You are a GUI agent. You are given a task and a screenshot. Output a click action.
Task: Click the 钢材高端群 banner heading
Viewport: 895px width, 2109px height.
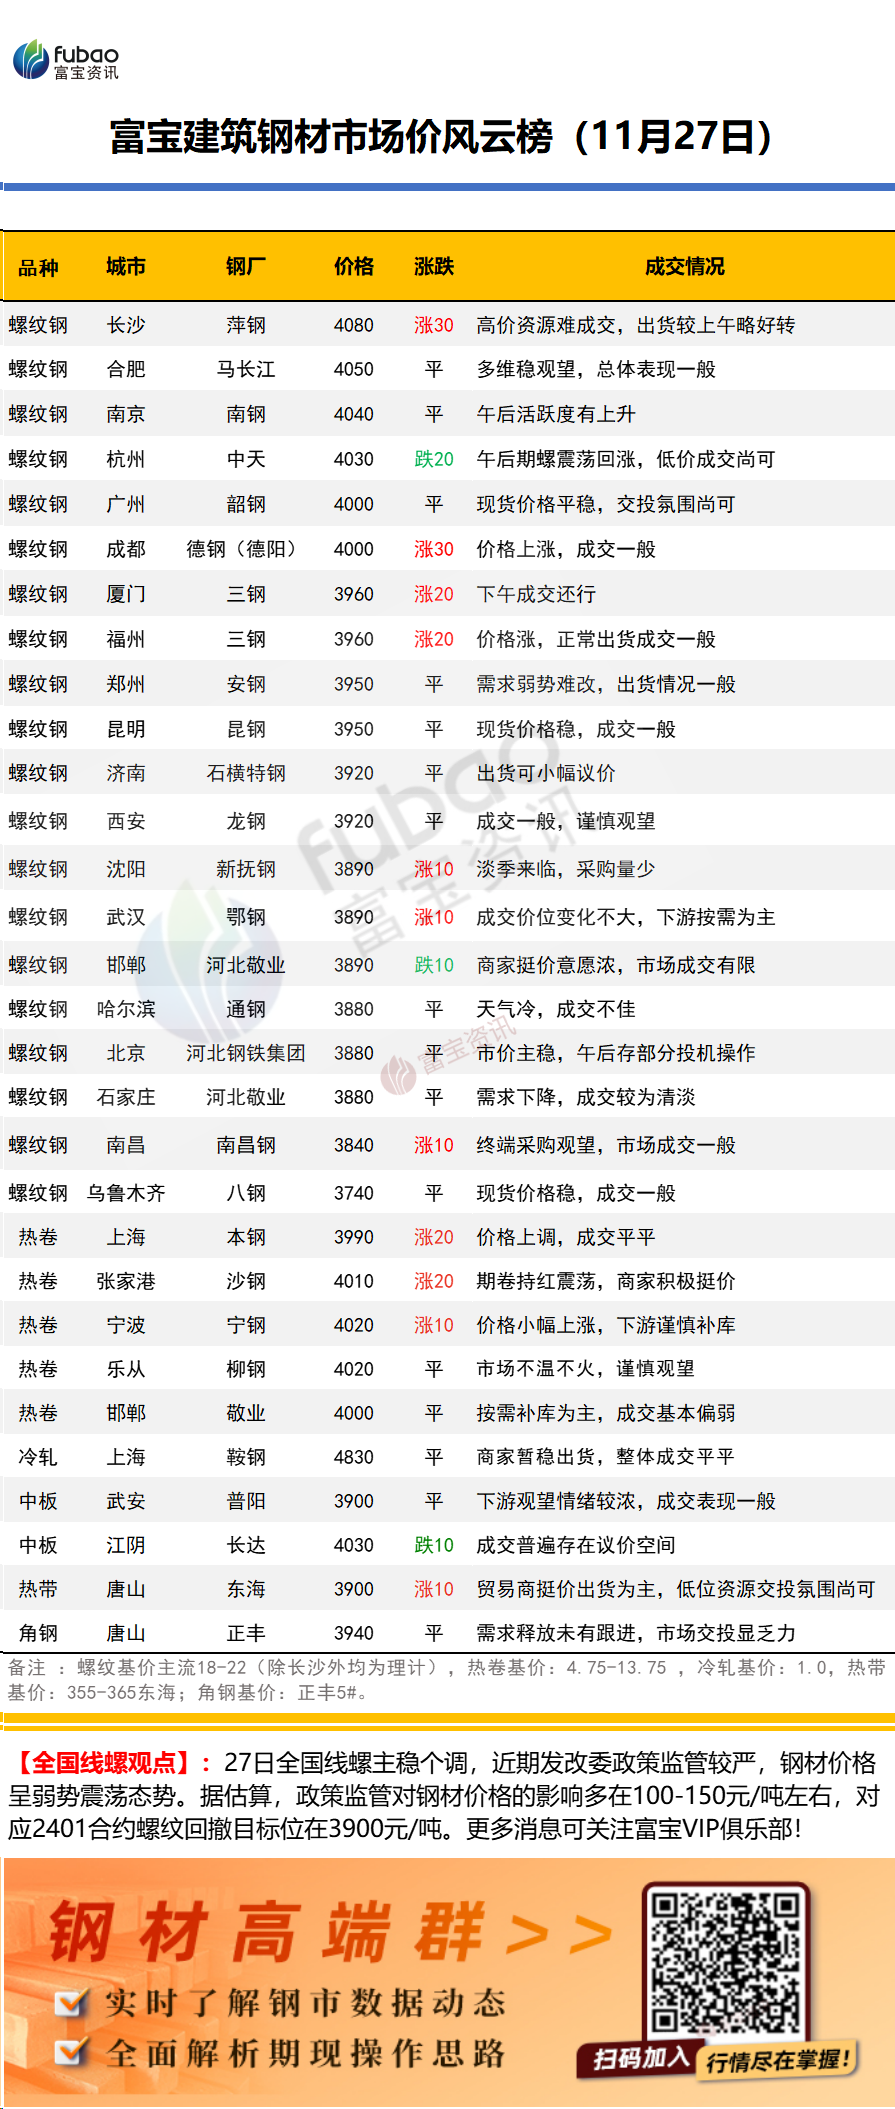point(266,1931)
